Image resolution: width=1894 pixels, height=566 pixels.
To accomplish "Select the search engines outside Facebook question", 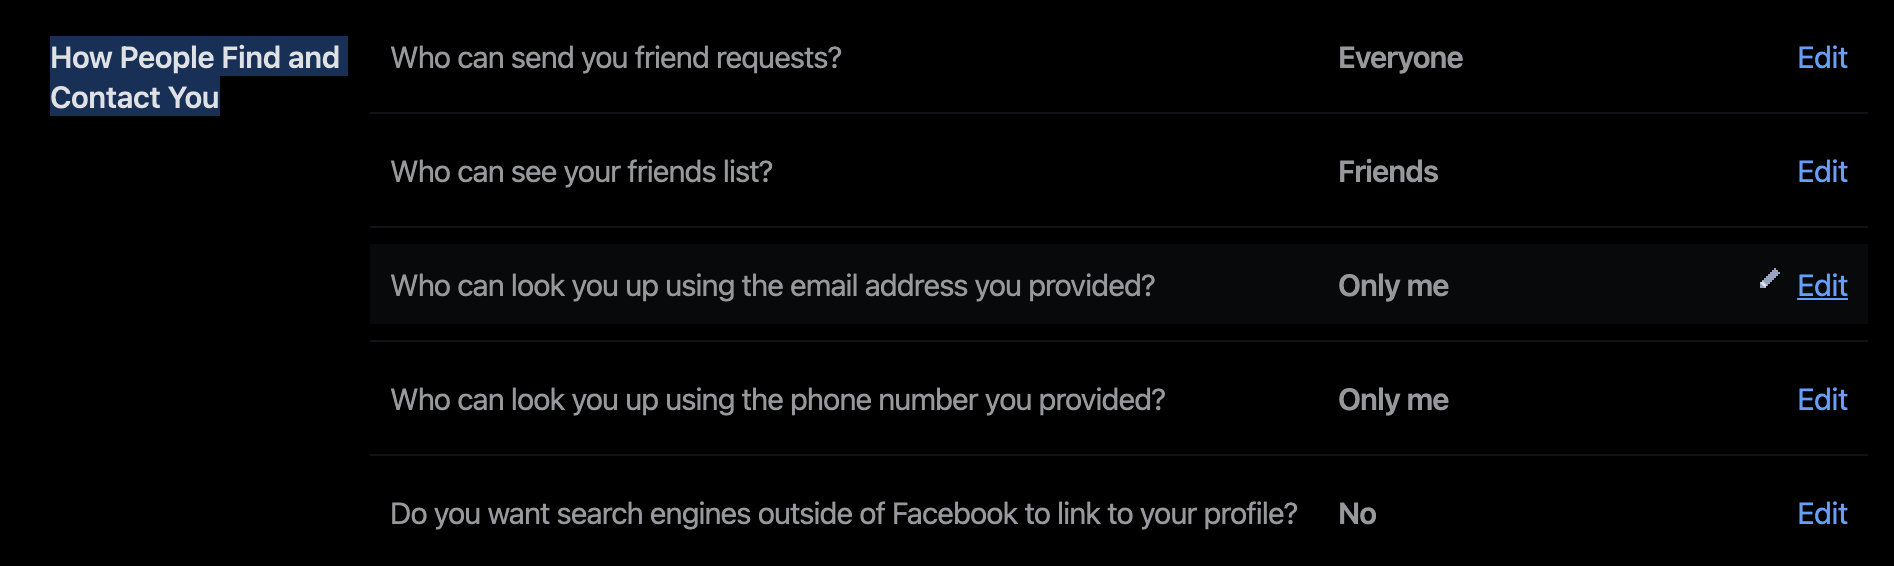I will (x=843, y=514).
